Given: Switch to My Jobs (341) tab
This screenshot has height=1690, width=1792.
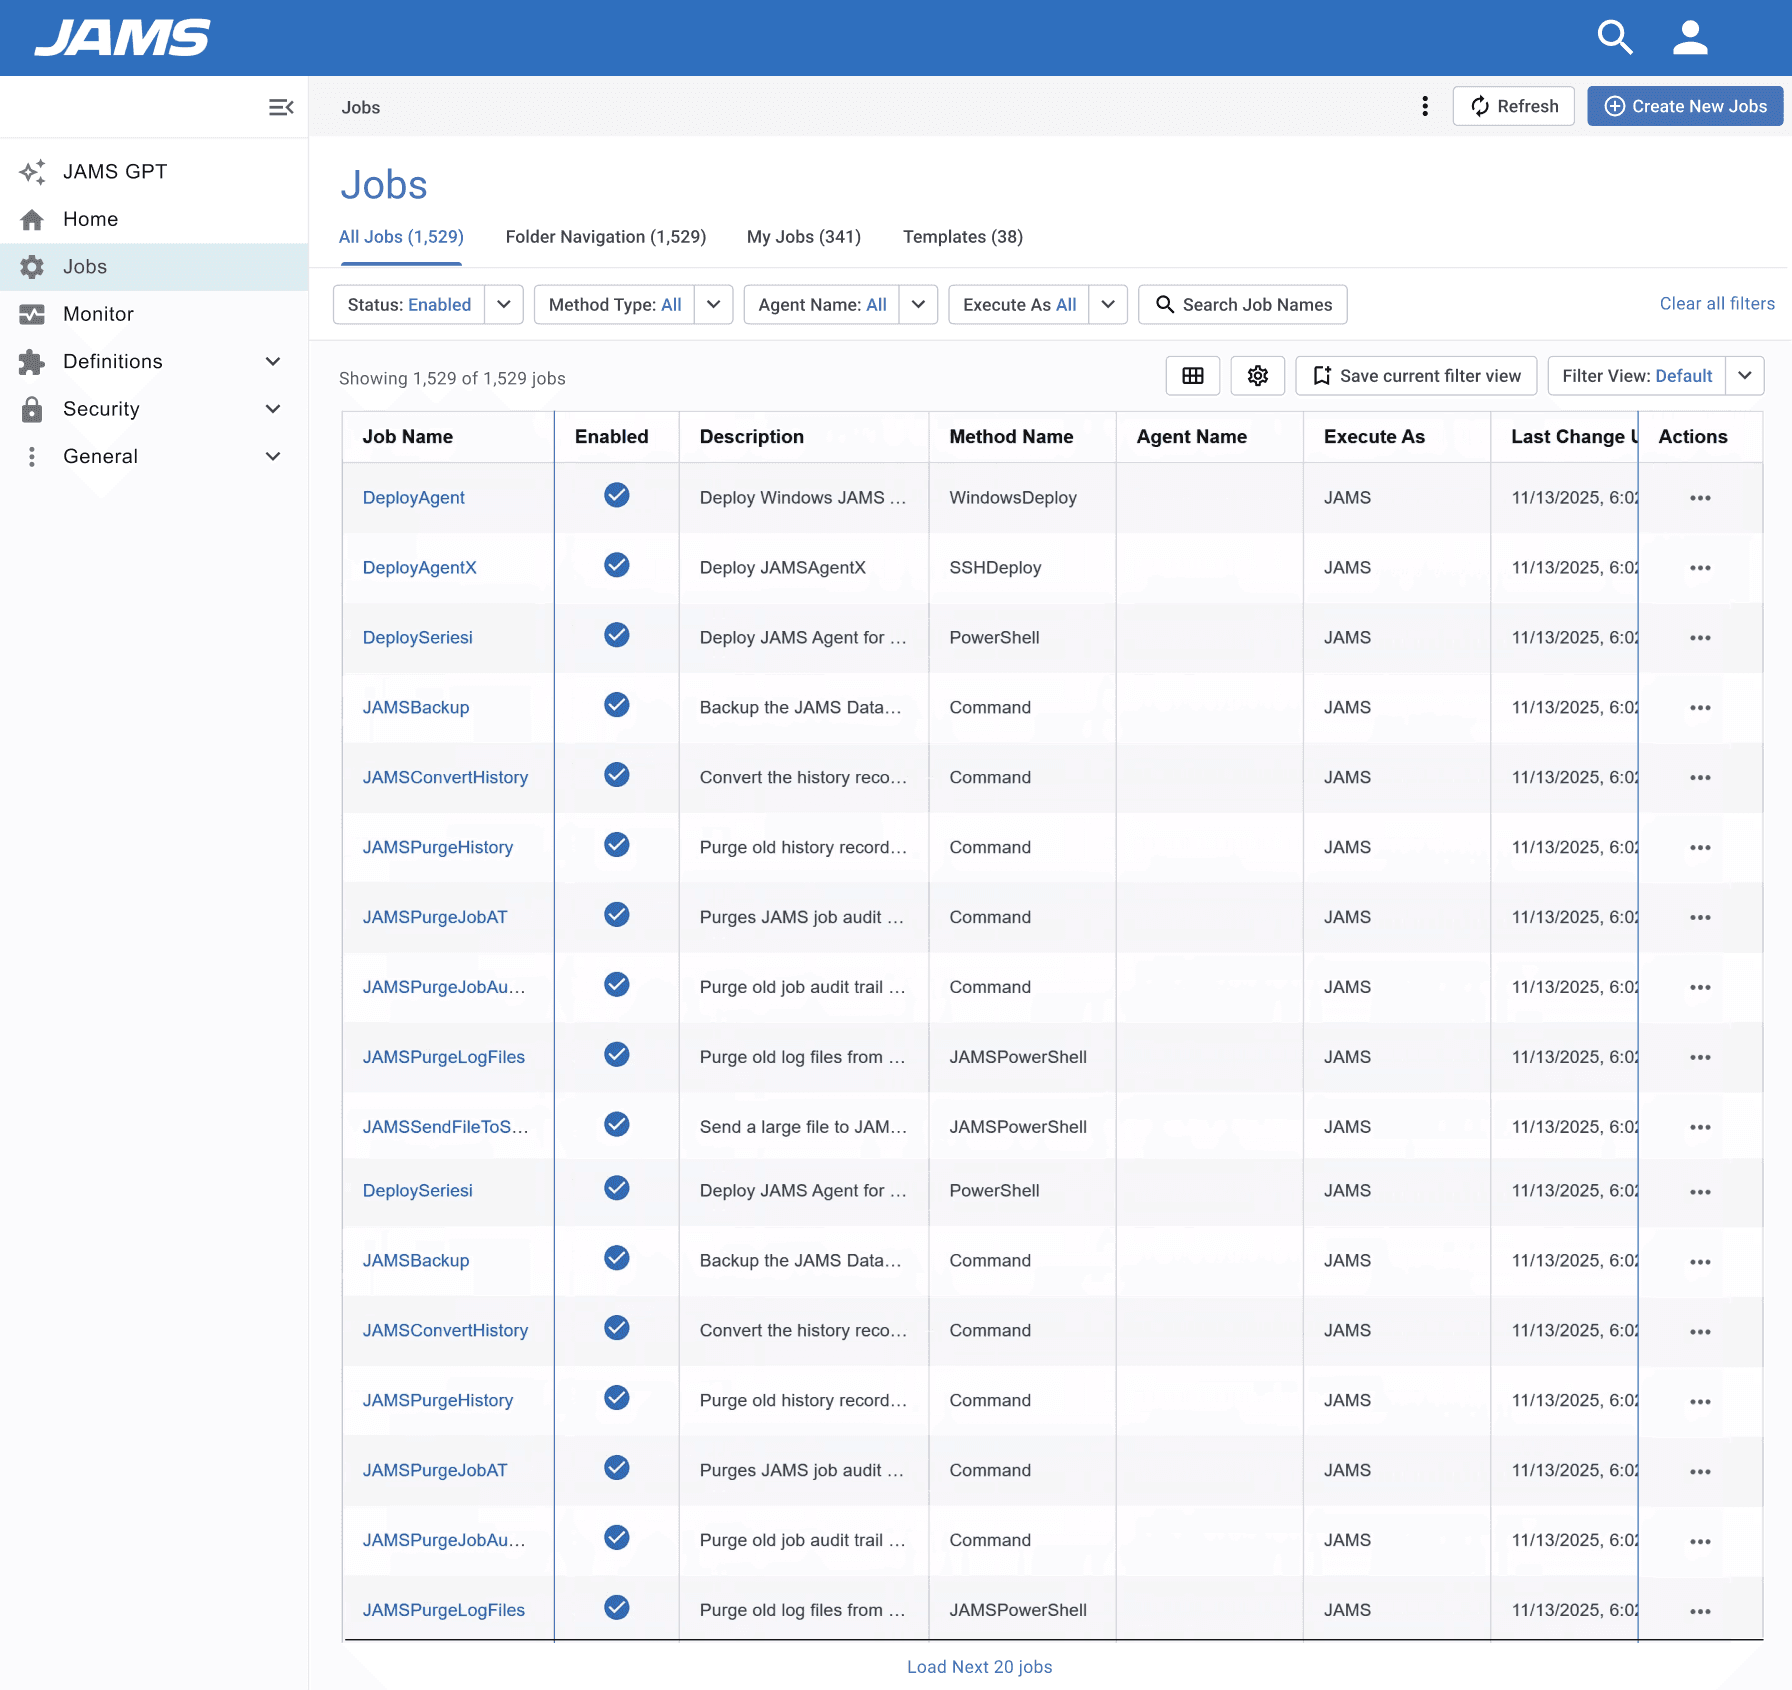Looking at the screenshot, I should 804,237.
